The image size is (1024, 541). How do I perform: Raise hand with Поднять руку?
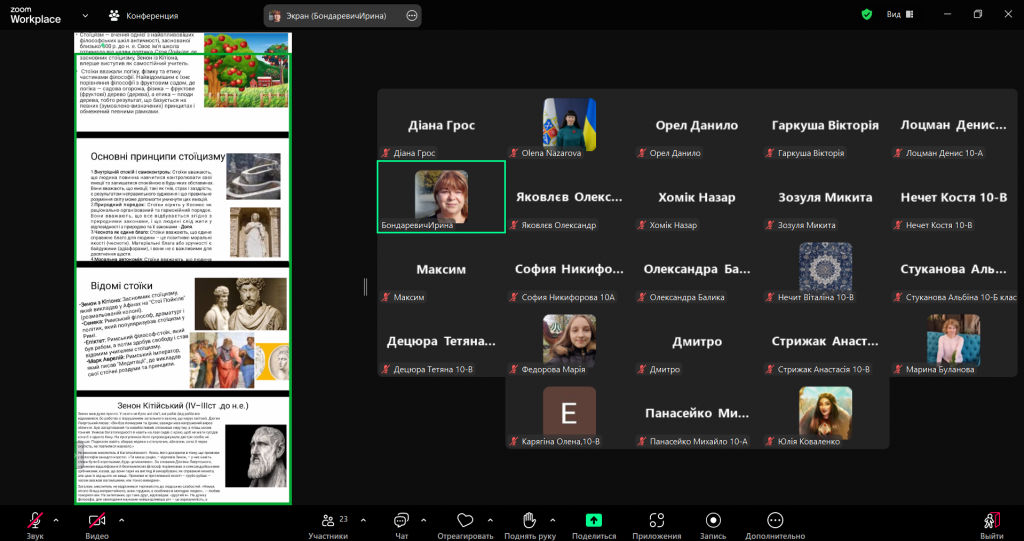529,520
